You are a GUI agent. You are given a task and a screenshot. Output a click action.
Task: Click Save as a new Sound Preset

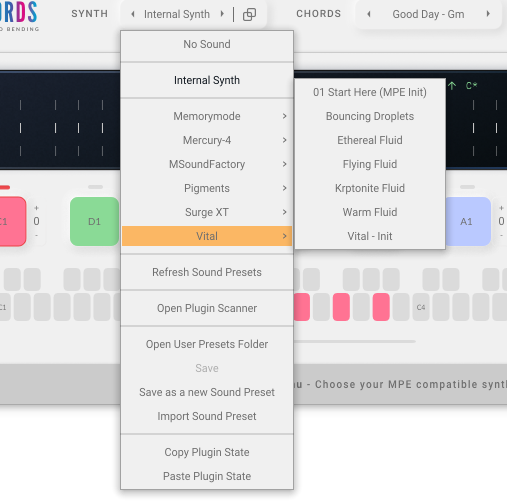[x=207, y=392]
